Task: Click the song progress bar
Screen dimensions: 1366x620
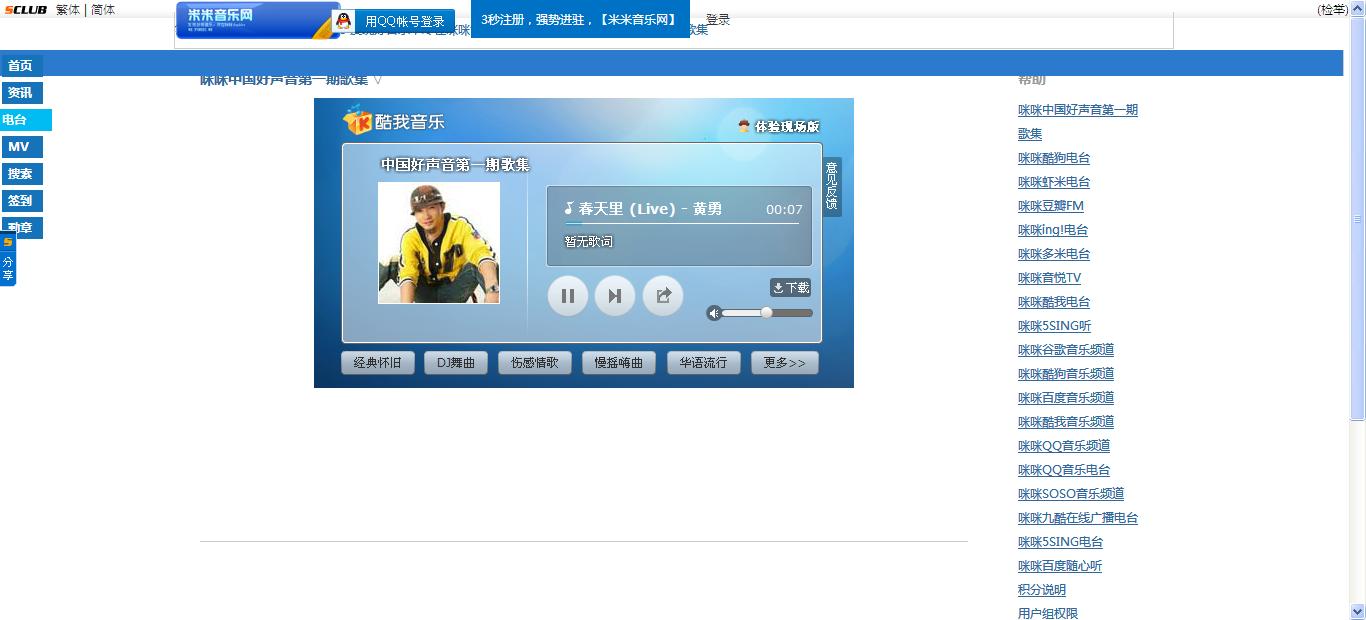Action: pyautogui.click(x=682, y=224)
